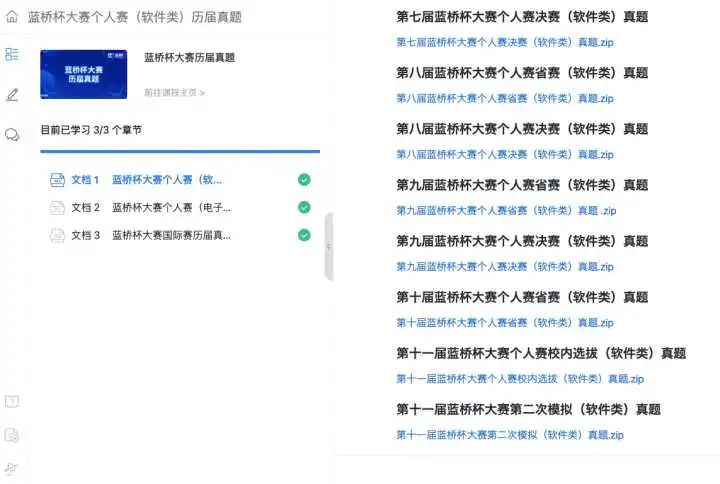Click the document icon for 文档 1
This screenshot has height=484, width=720.
click(x=57, y=180)
